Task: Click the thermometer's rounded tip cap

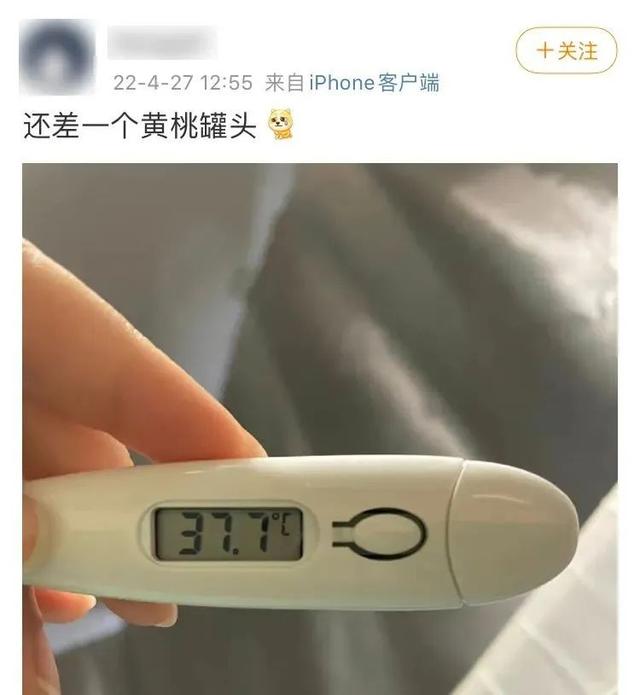Action: (x=514, y=533)
